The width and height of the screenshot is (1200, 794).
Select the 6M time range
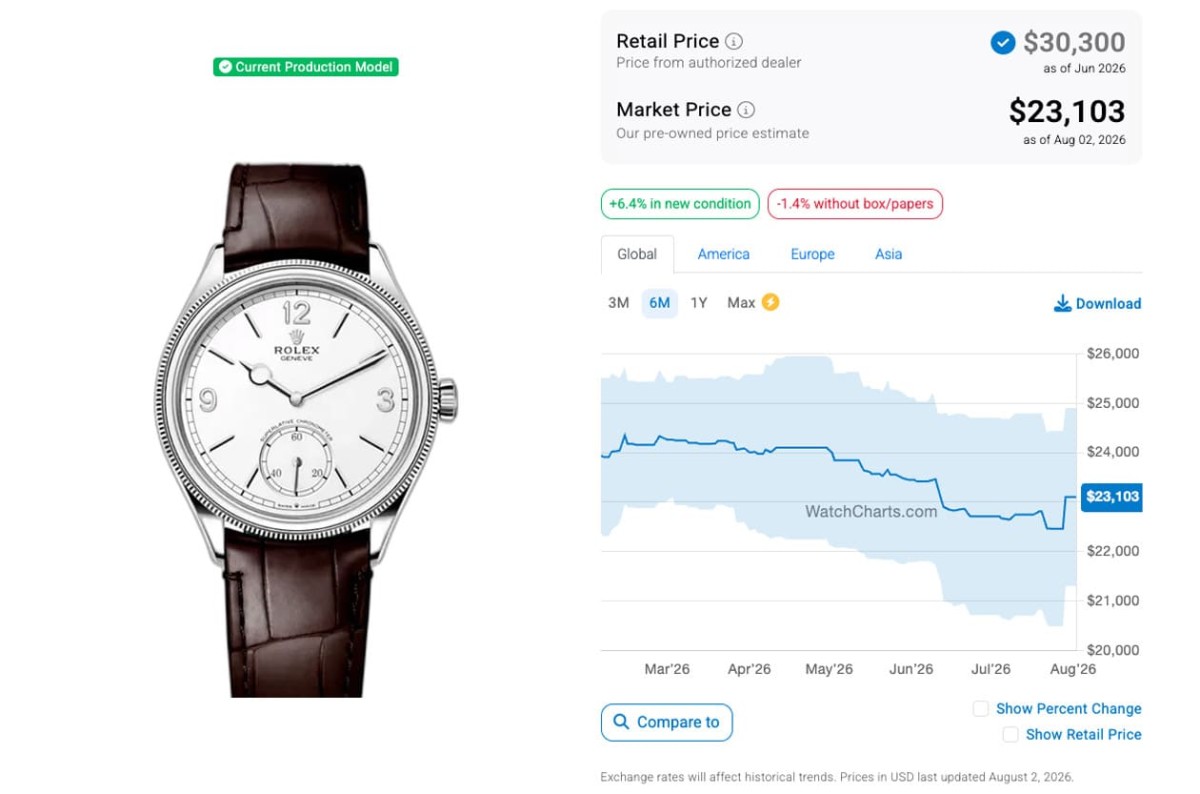[659, 303]
